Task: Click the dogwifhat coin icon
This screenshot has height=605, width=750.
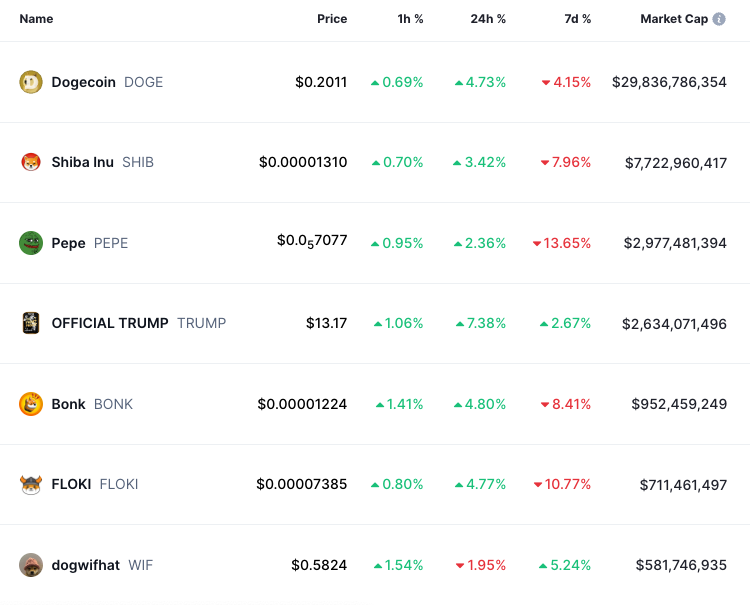Action: [31, 565]
